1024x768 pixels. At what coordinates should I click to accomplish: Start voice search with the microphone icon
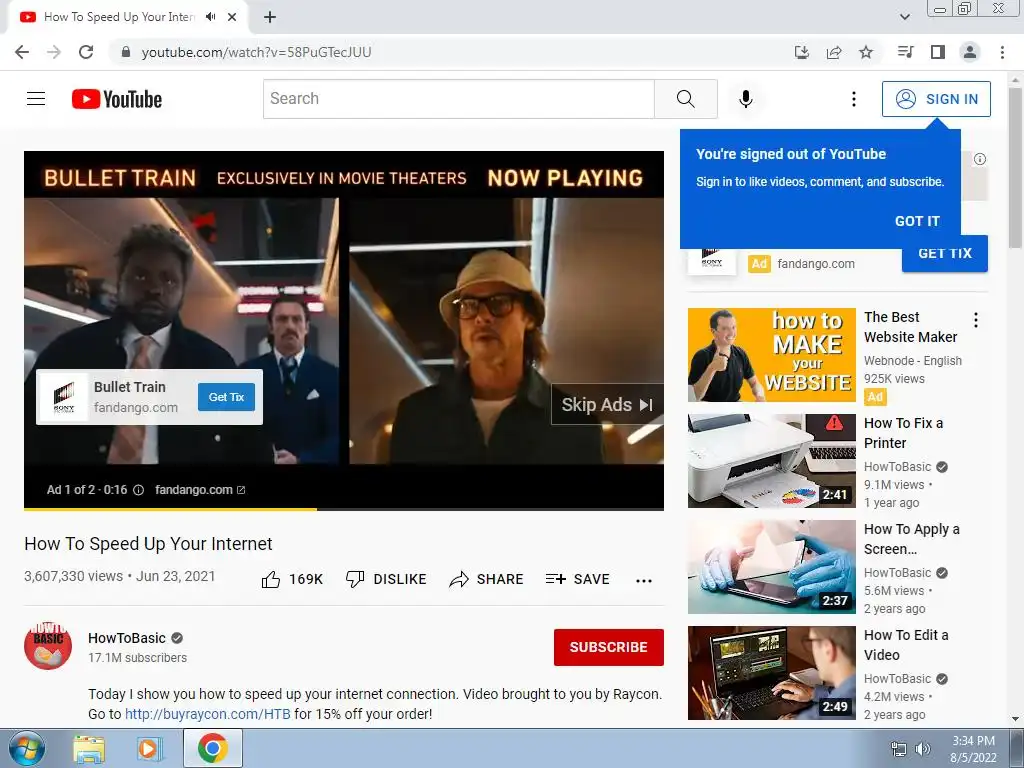coord(745,99)
